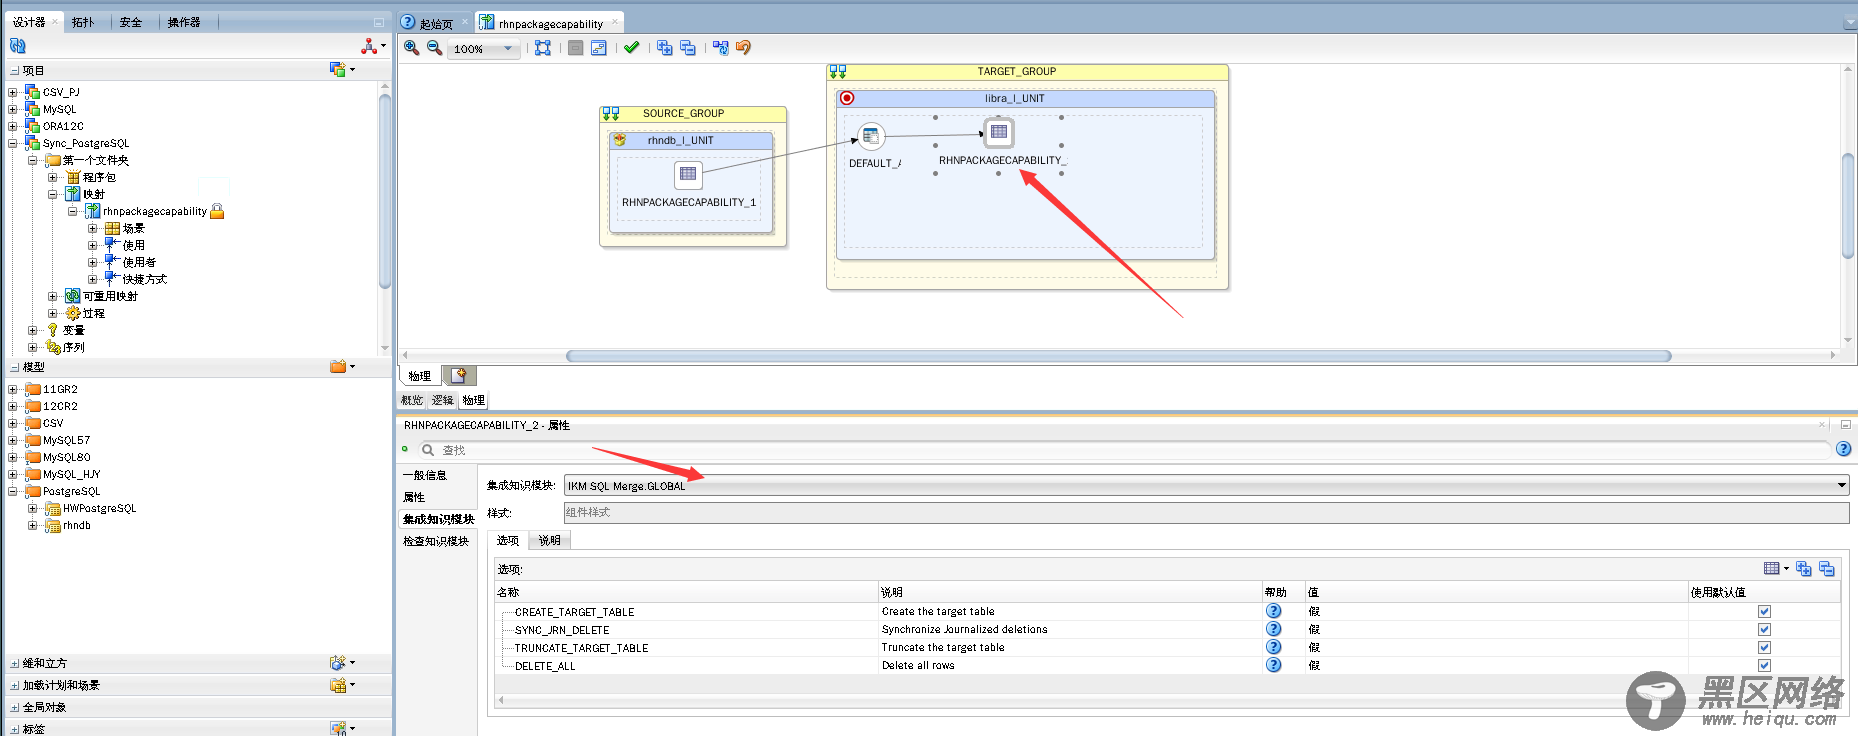This screenshot has width=1858, height=736.
Task: Click the auto-layout icon in mapping toolbar
Action: (x=599, y=47)
